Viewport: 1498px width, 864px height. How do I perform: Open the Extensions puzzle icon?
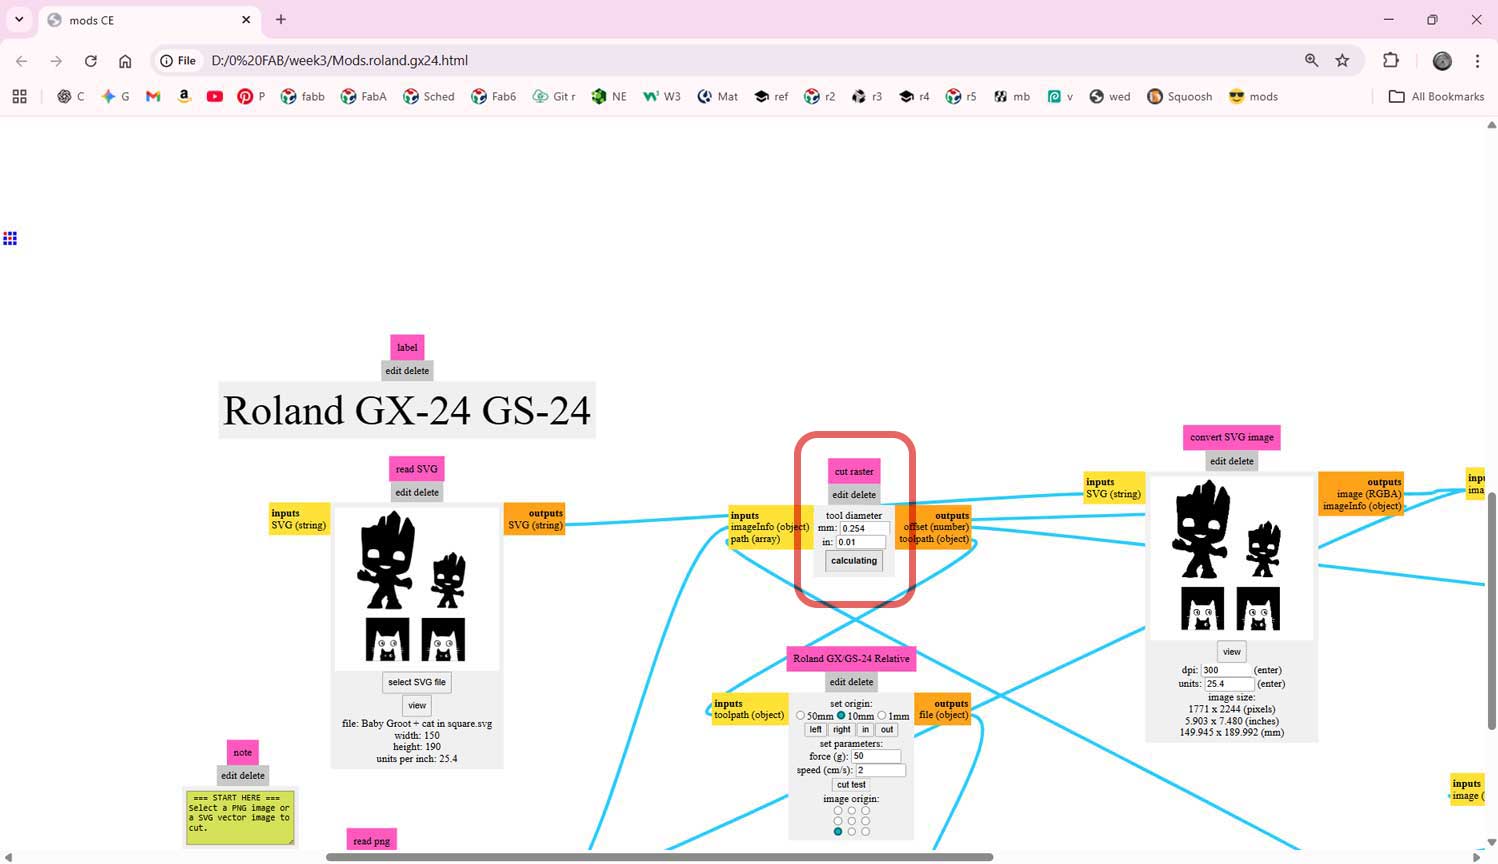click(x=1390, y=61)
